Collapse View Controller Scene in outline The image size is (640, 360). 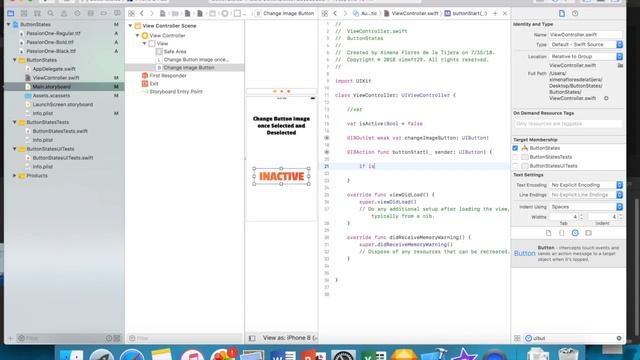click(131, 26)
